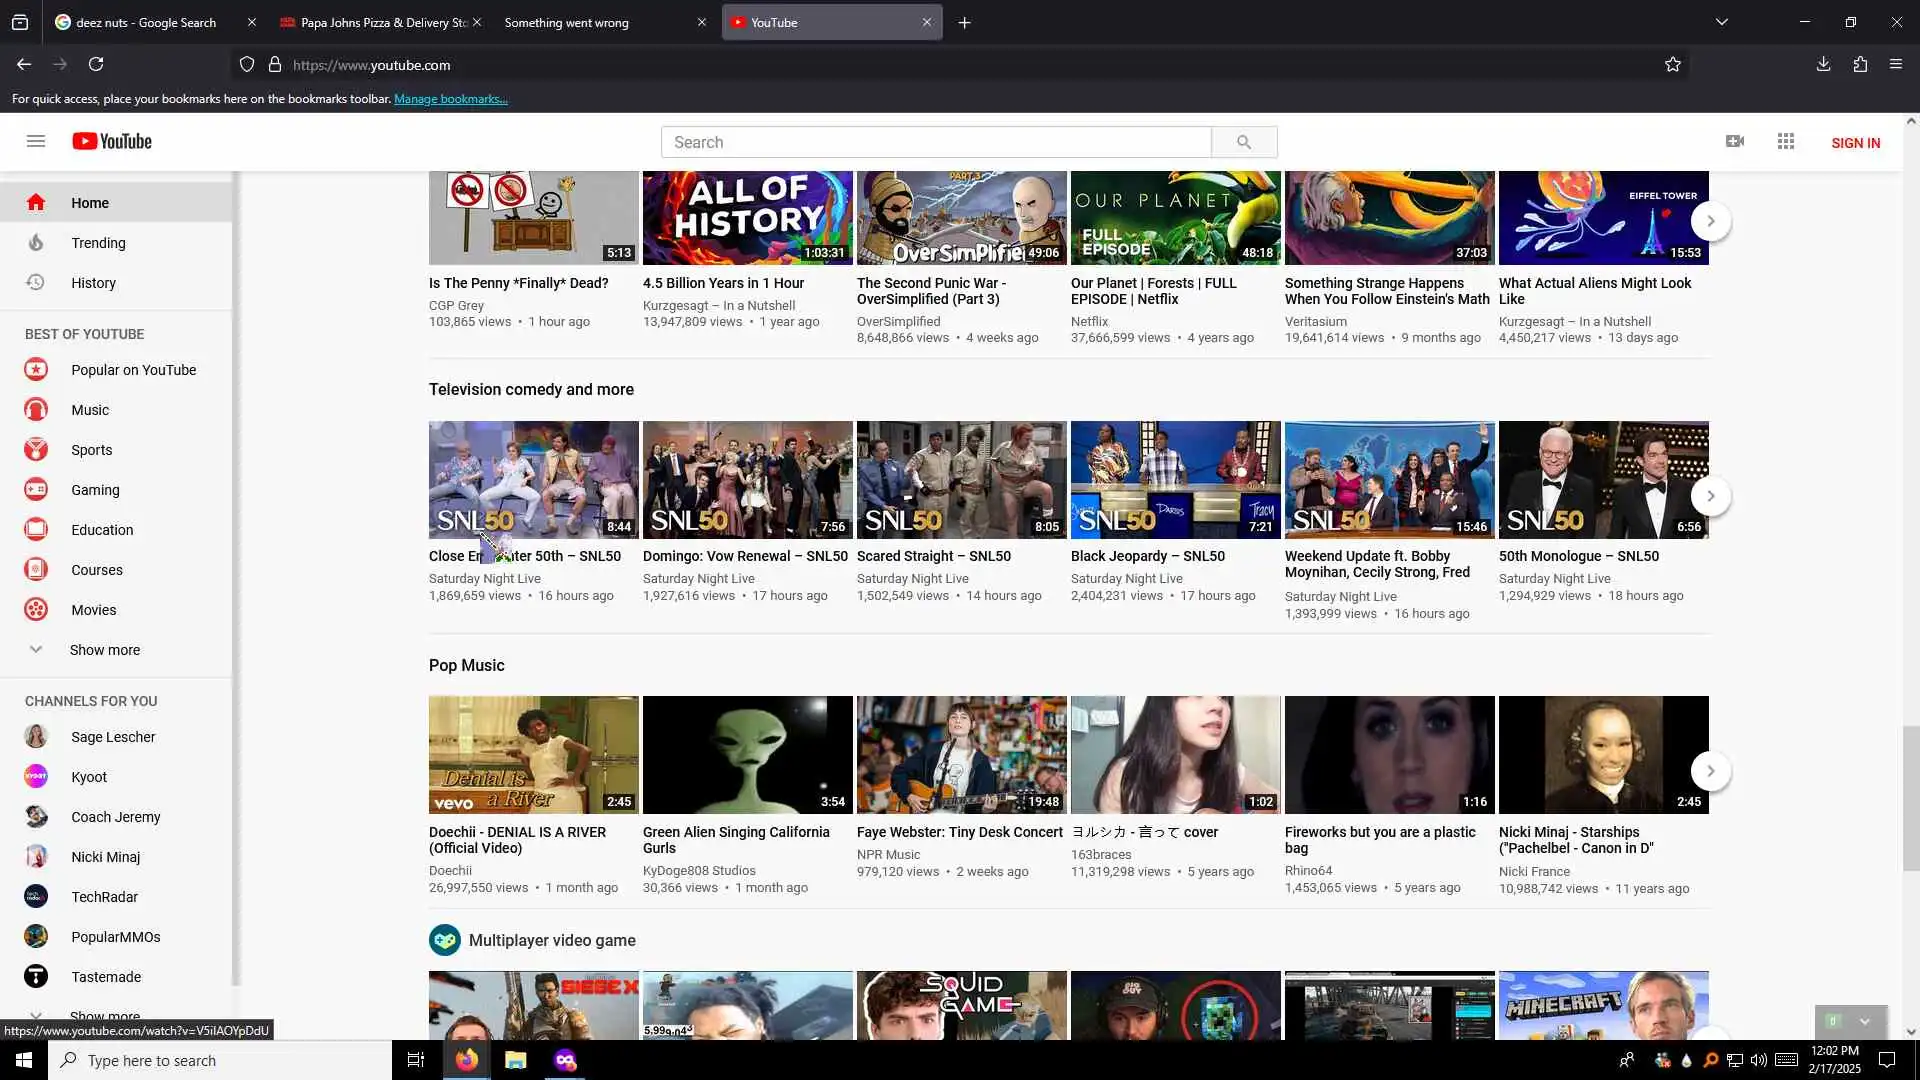Open the Gaming sidebar category
1920x1080 pixels.
95,490
